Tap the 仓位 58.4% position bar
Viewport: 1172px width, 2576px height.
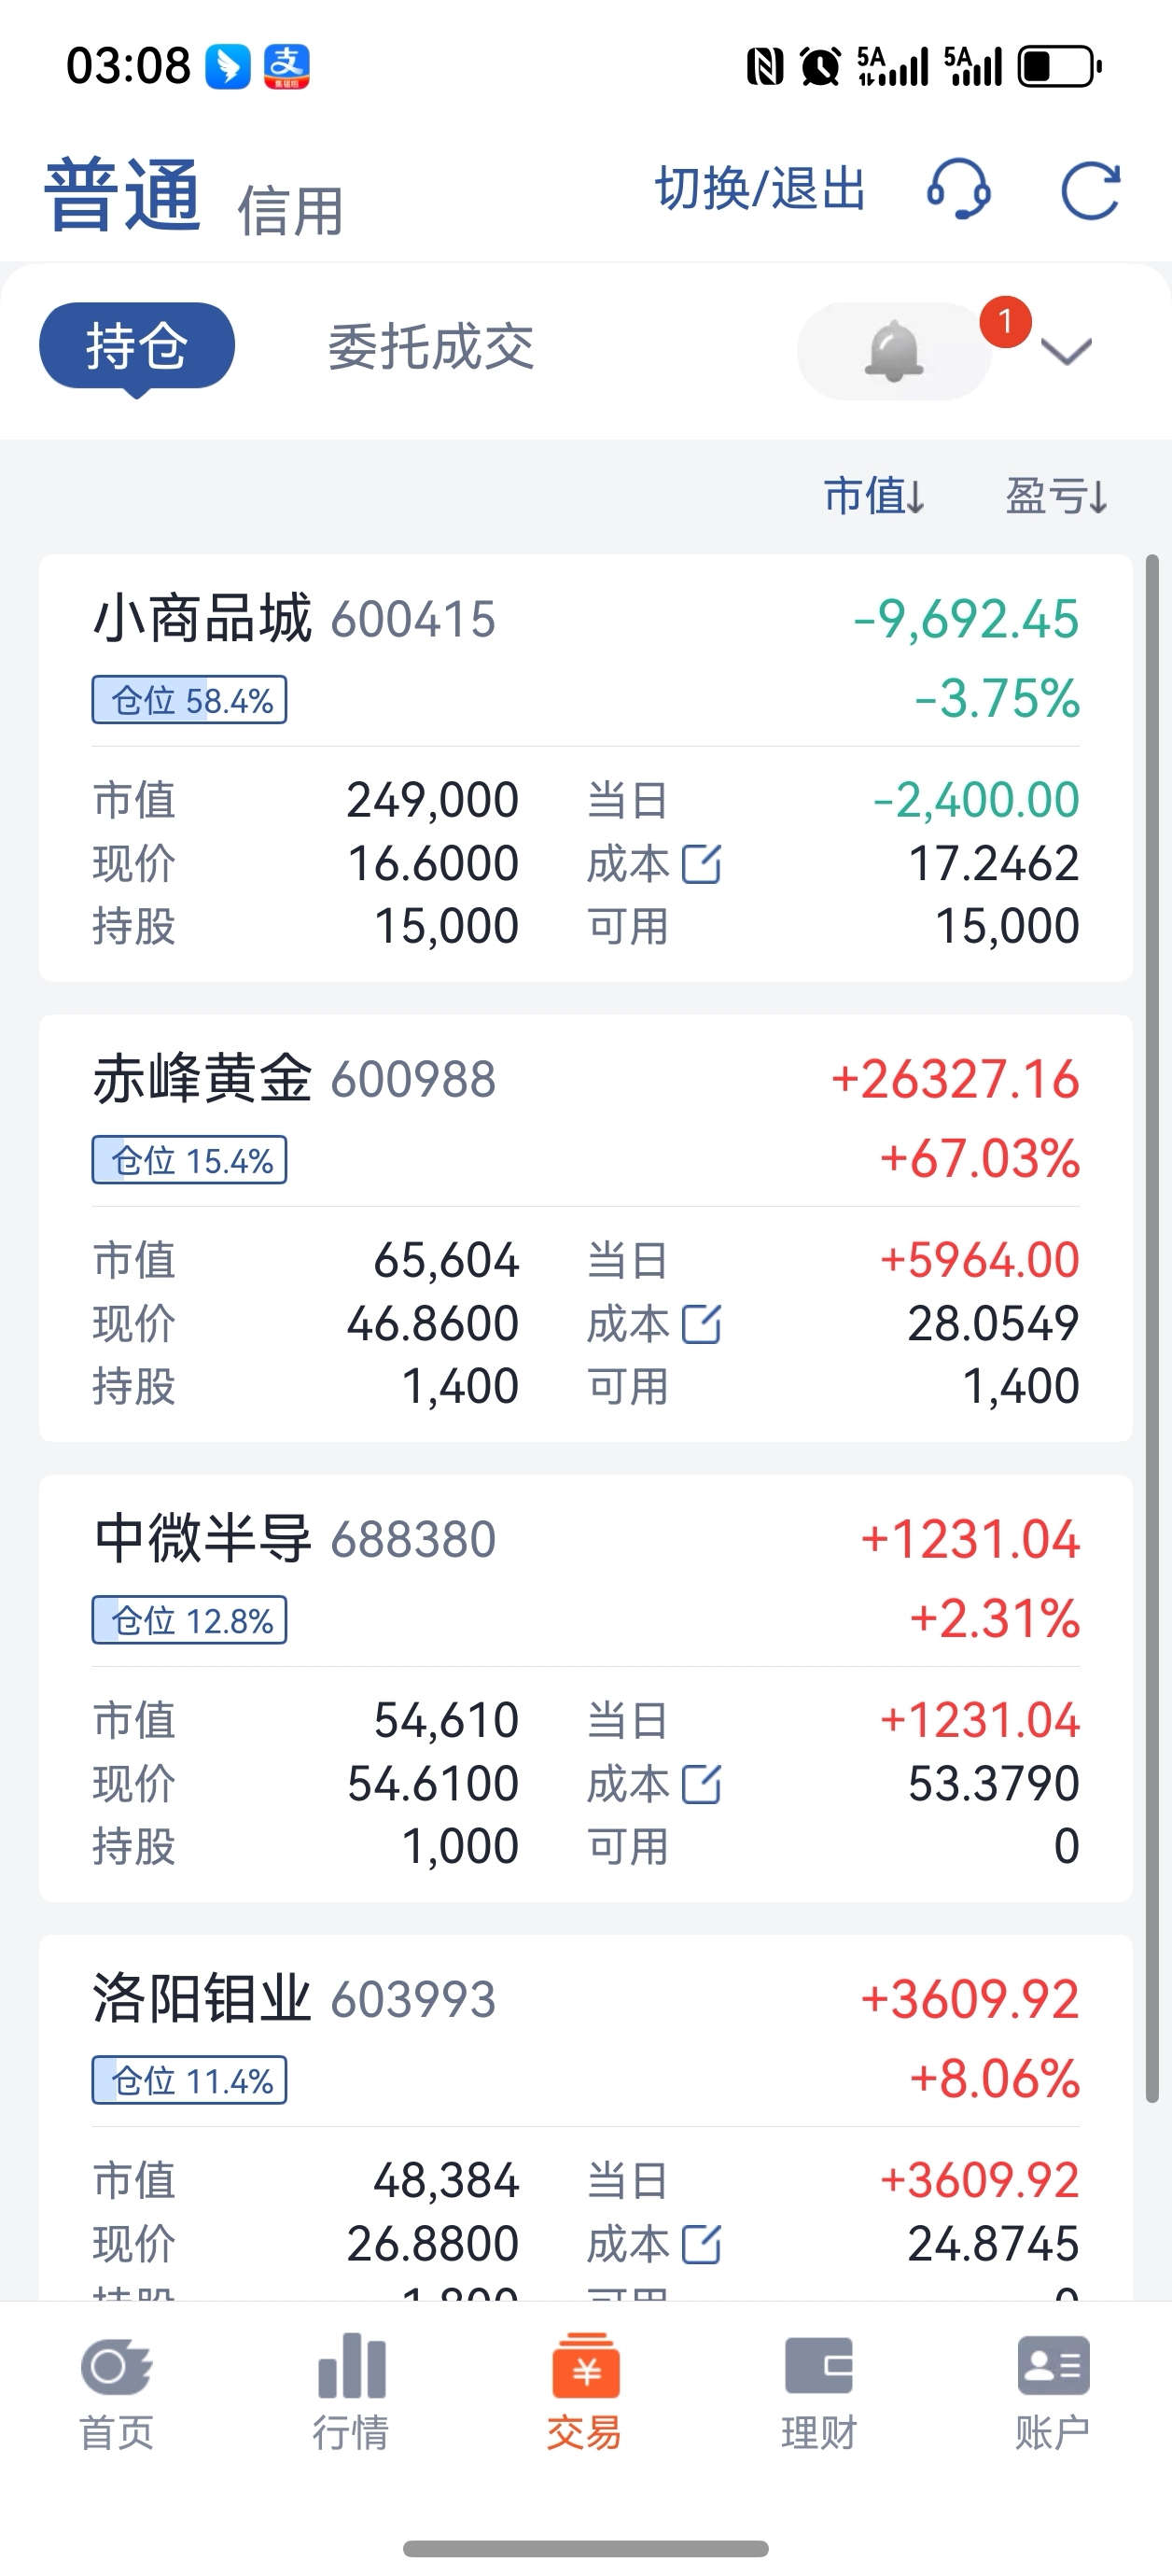click(190, 700)
